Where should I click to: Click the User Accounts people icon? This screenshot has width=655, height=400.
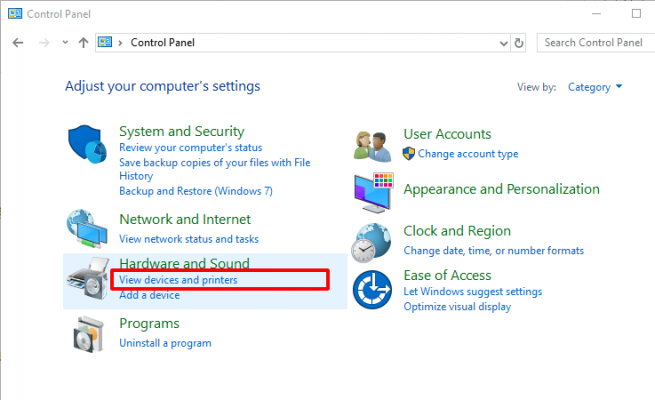pyautogui.click(x=373, y=144)
